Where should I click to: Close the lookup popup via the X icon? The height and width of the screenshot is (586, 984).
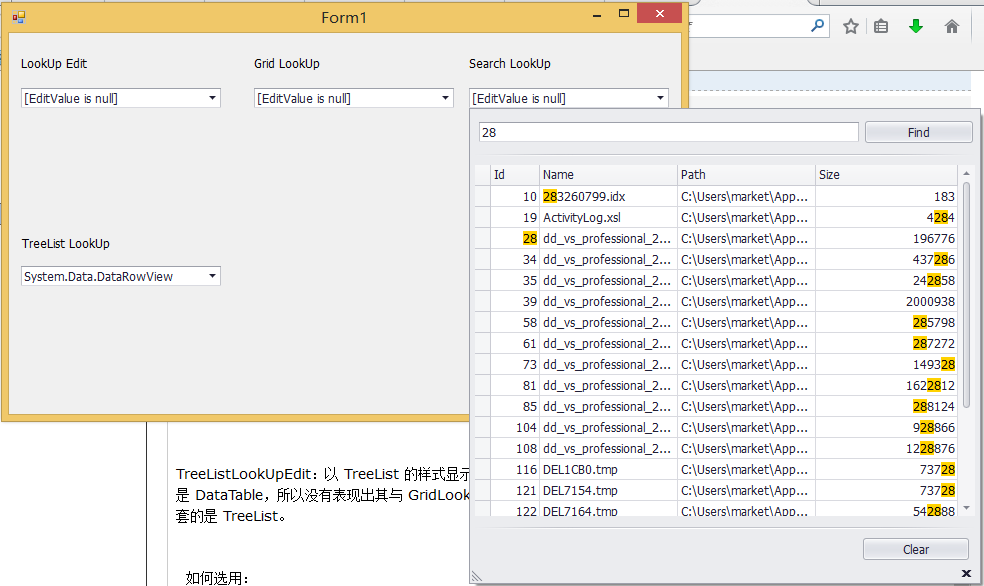(x=965, y=575)
